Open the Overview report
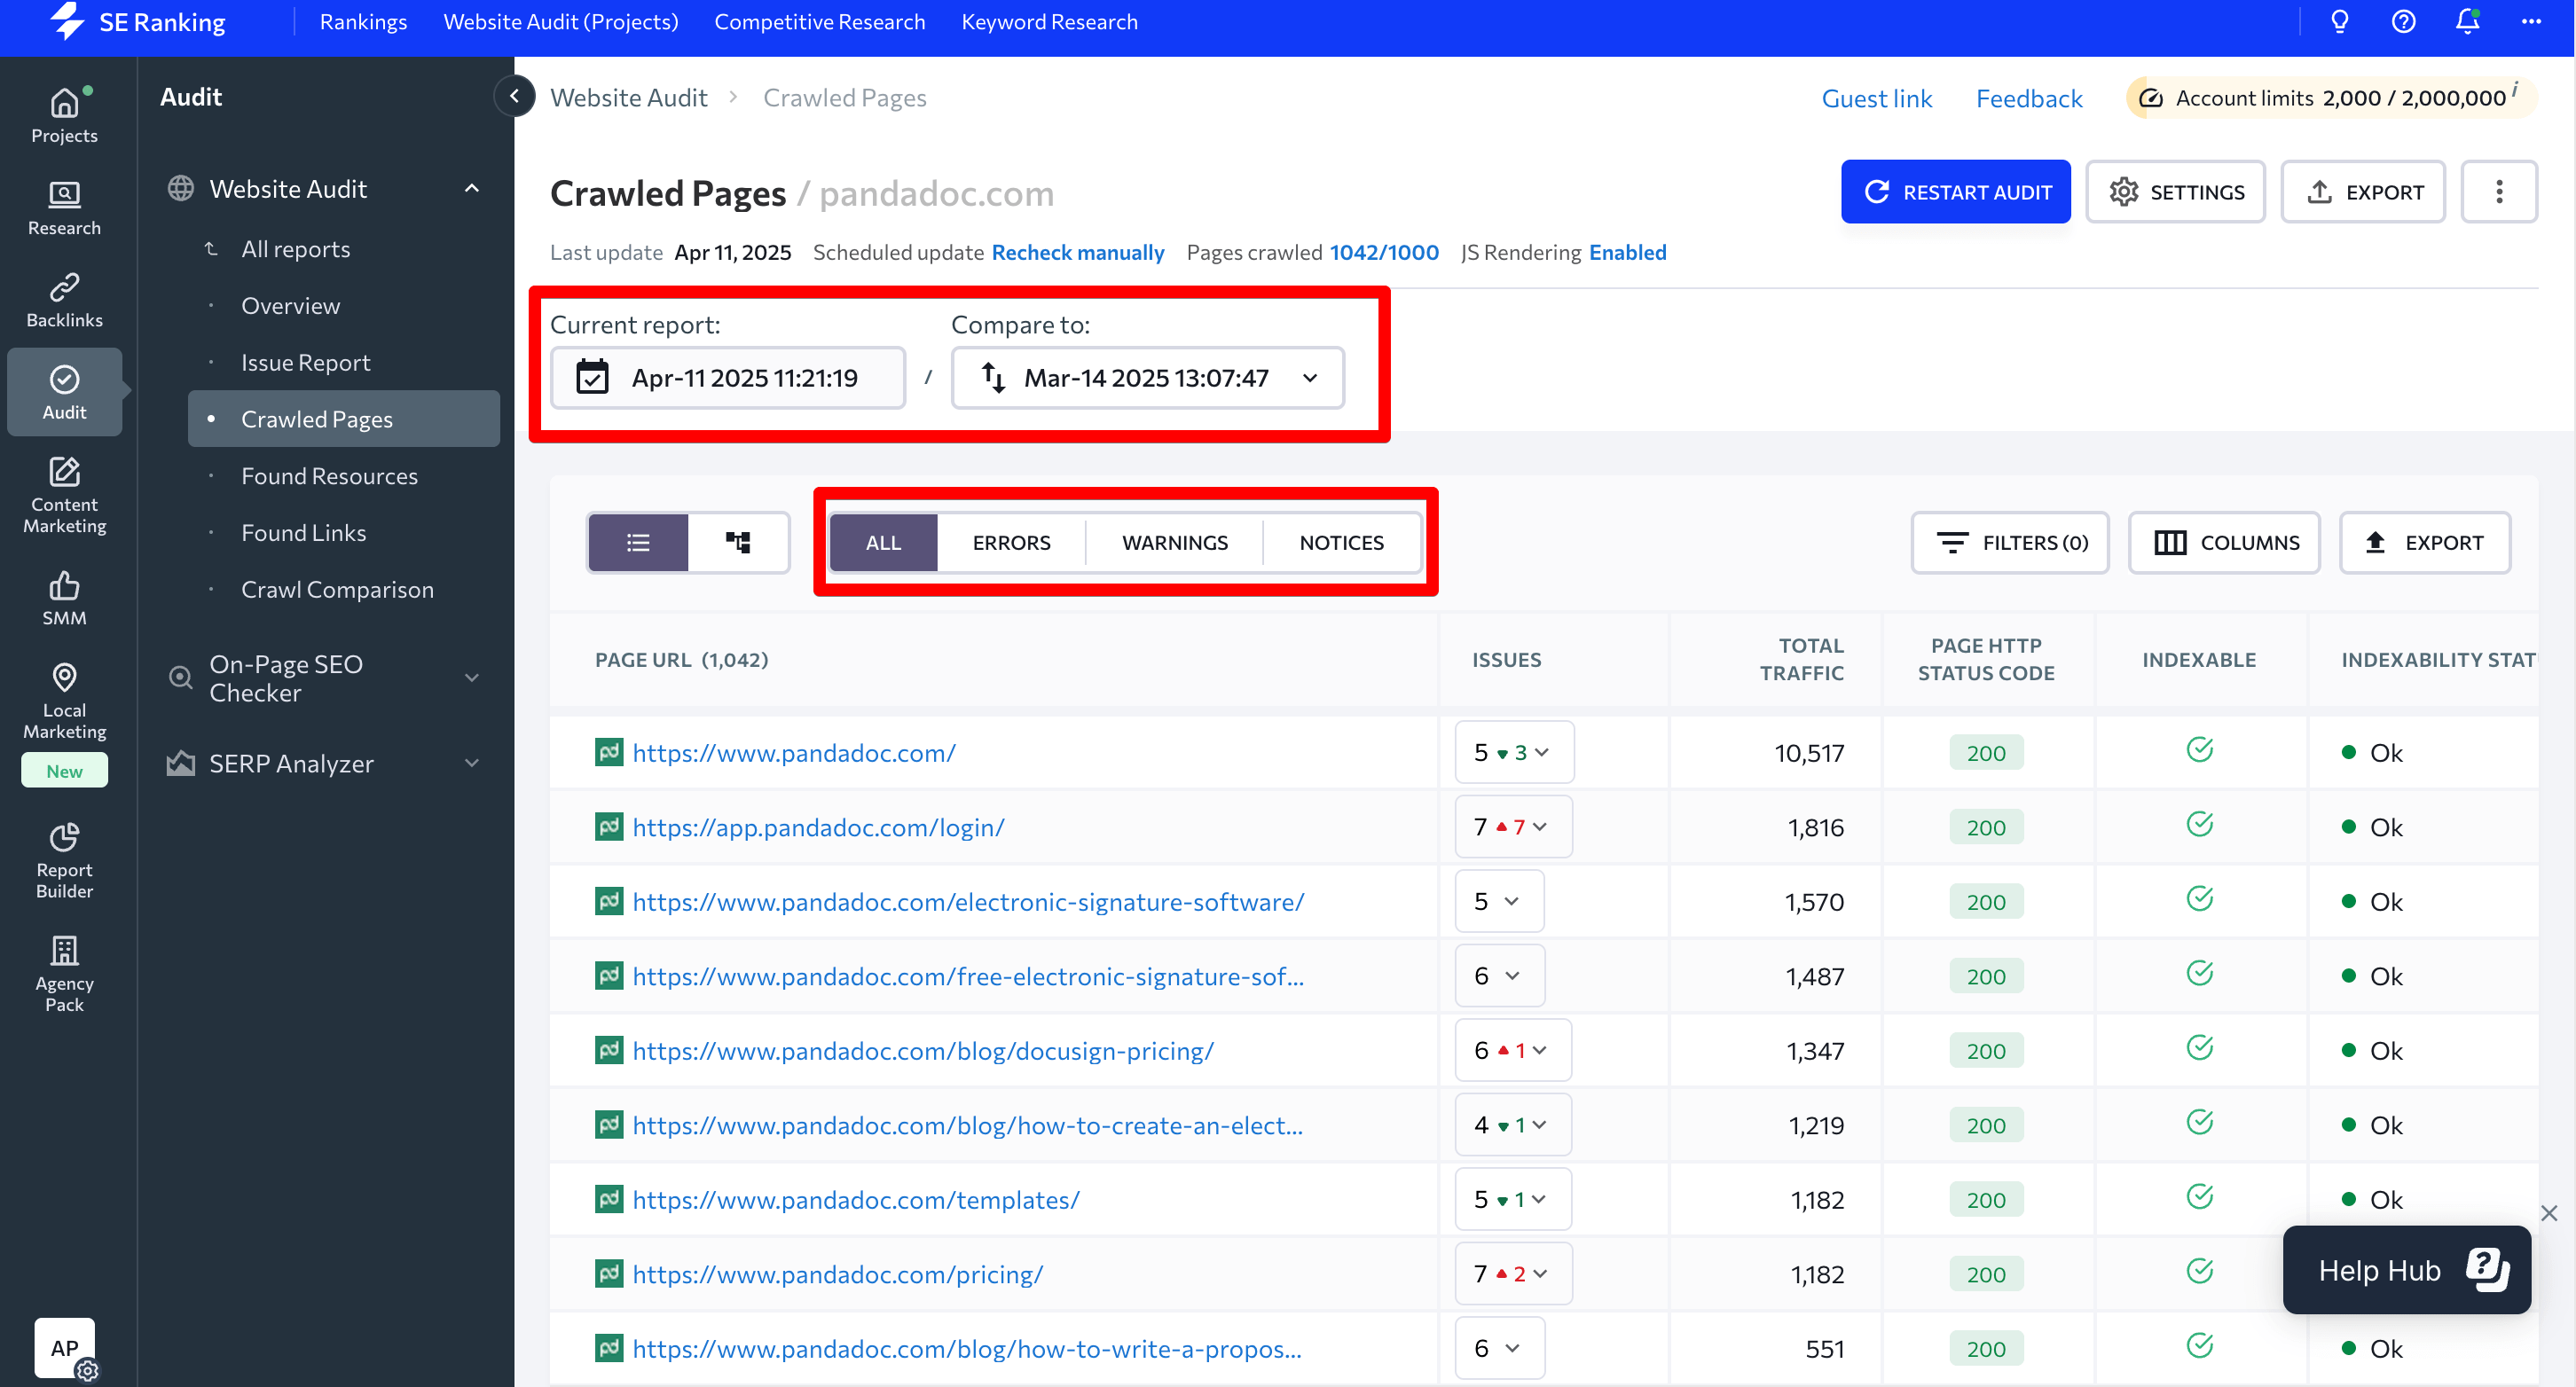 (x=290, y=305)
